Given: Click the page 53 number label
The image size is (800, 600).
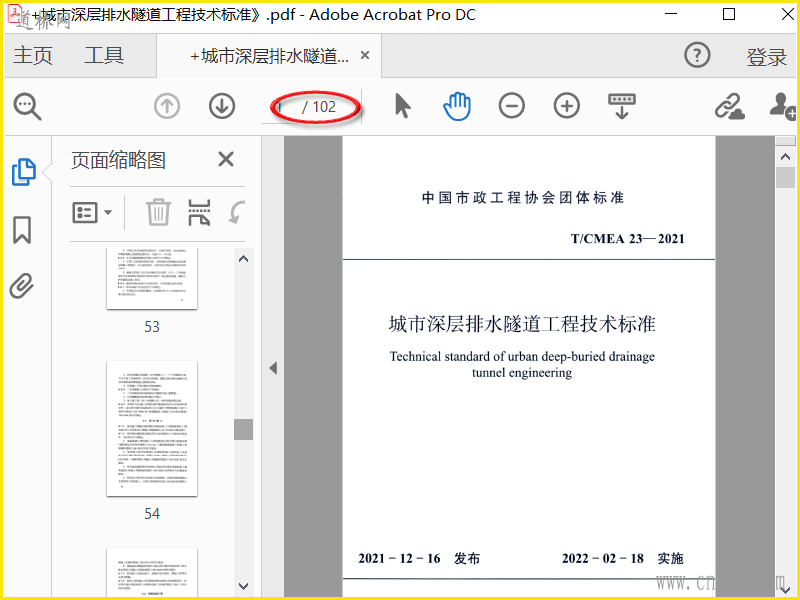Looking at the screenshot, I should (152, 327).
